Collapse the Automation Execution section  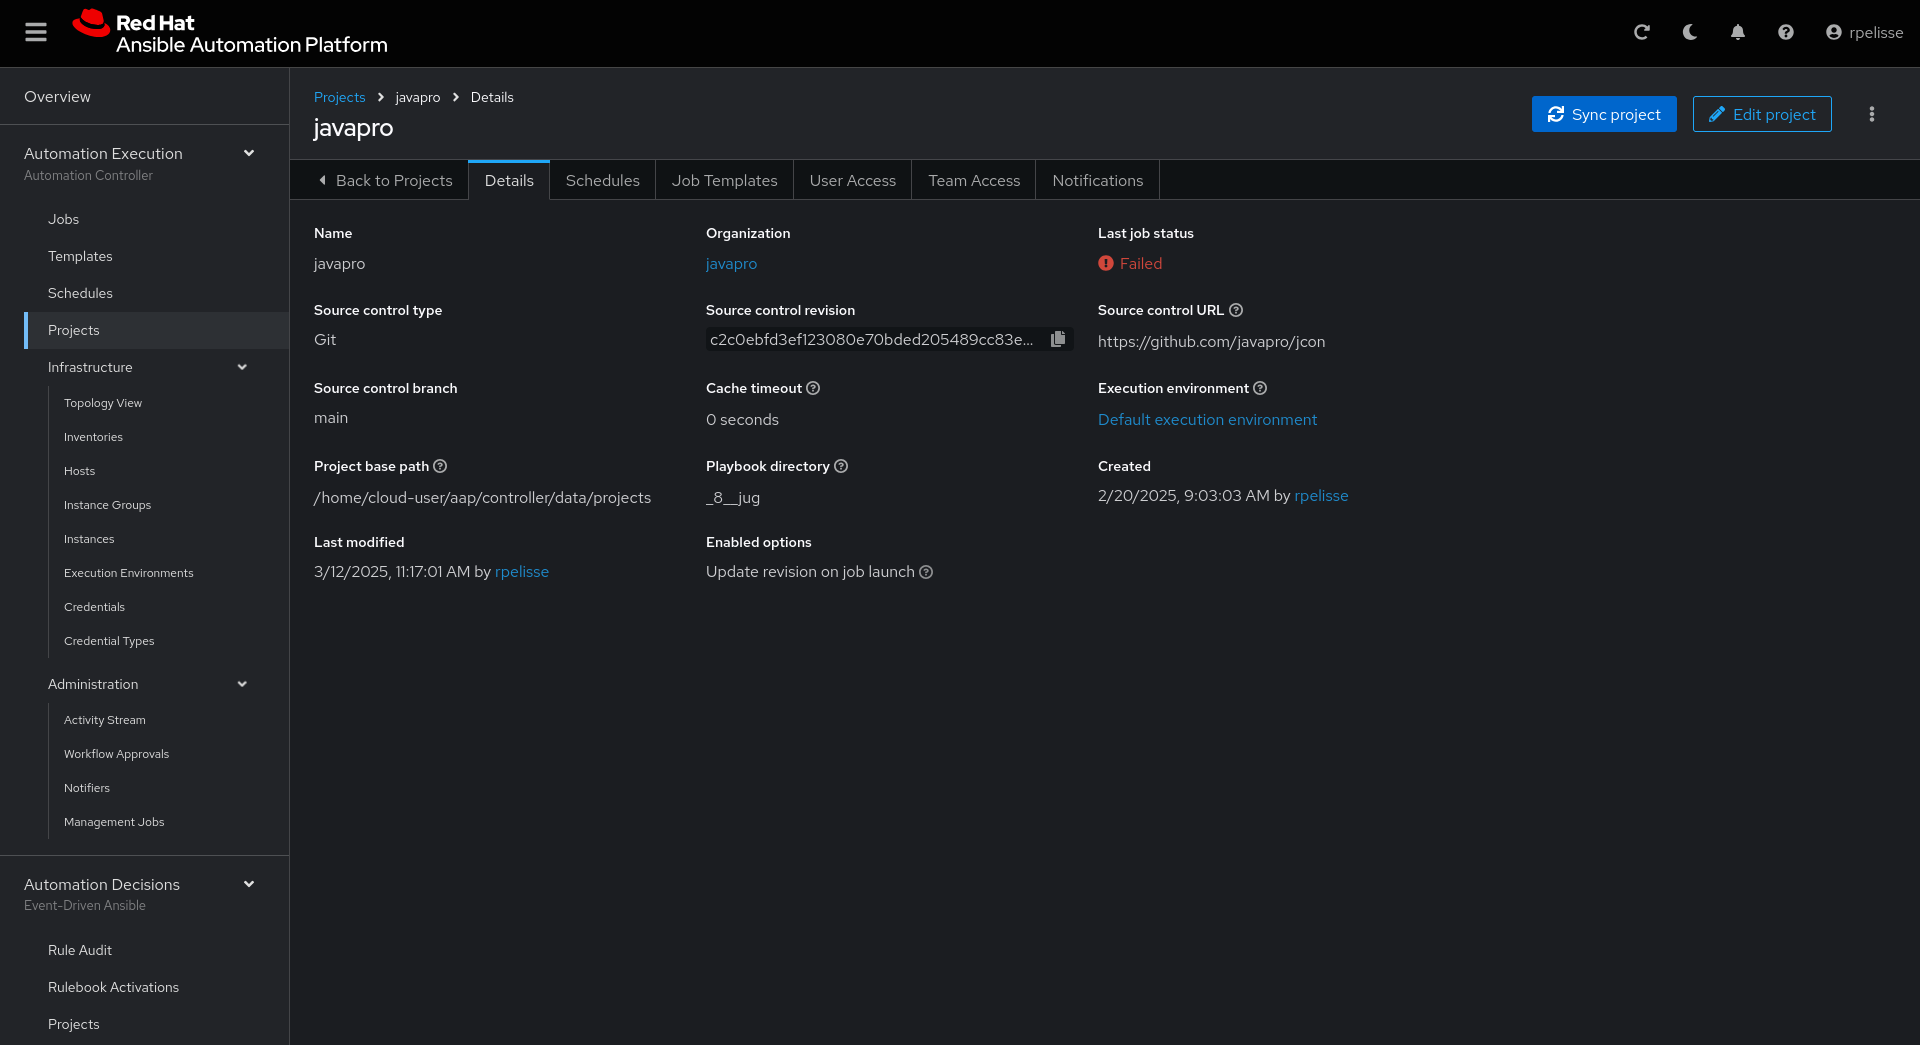pos(249,153)
